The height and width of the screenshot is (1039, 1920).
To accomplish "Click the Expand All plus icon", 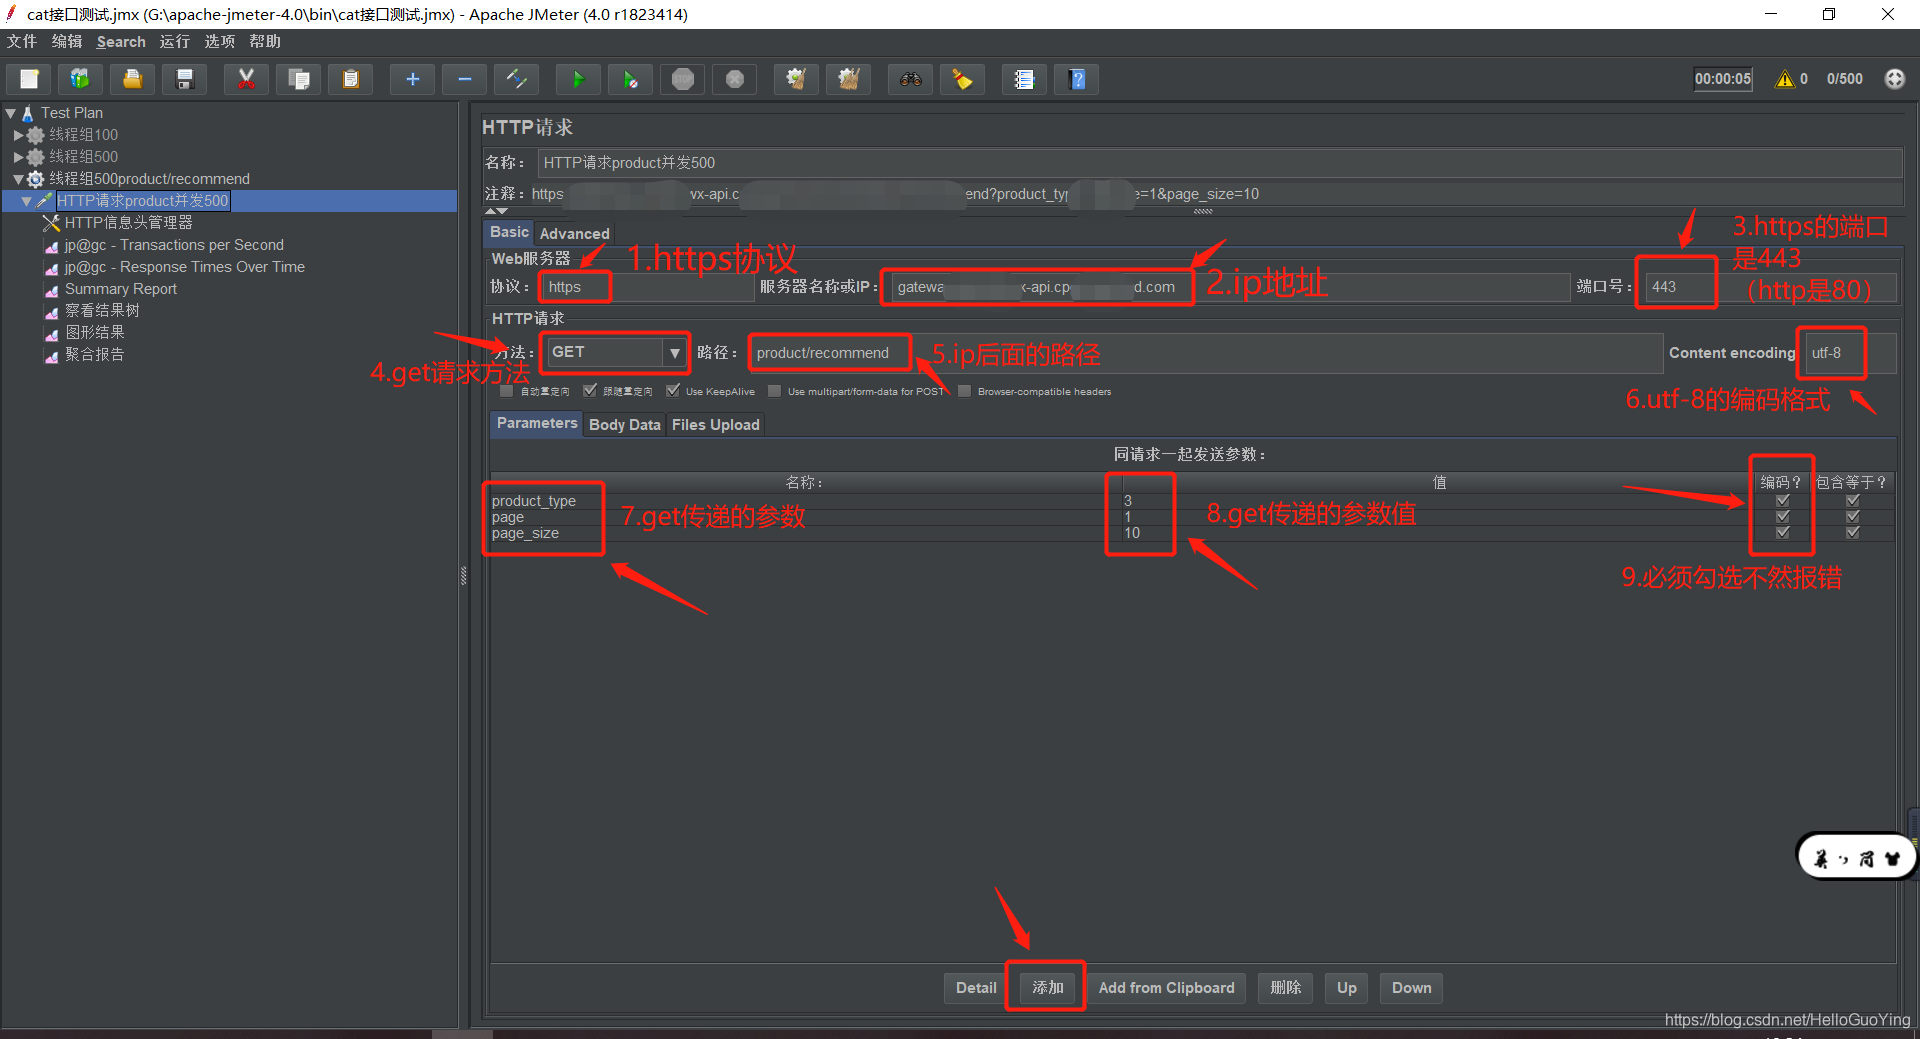I will pos(412,79).
